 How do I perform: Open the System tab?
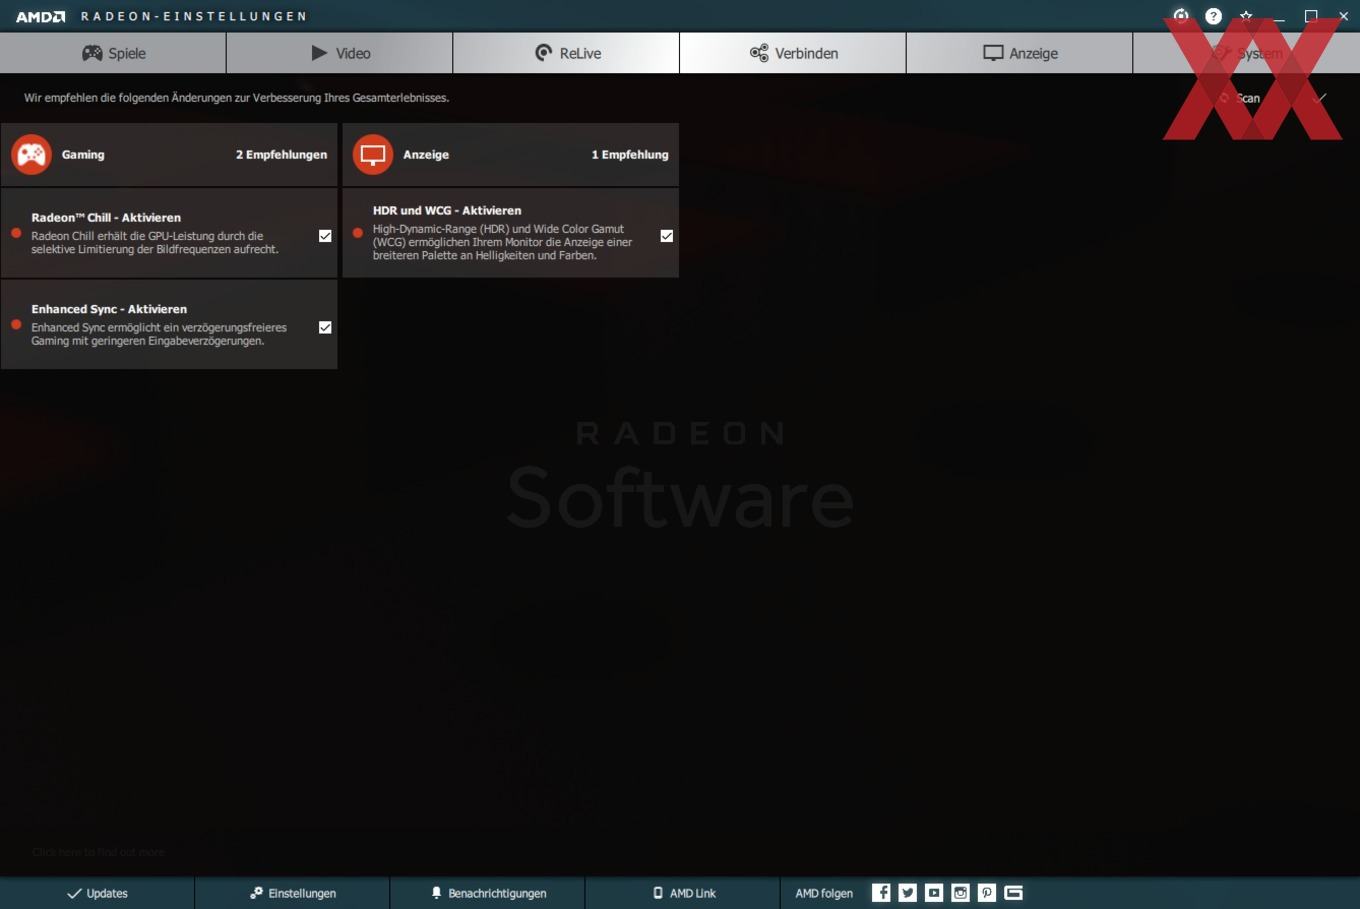pos(1246,53)
